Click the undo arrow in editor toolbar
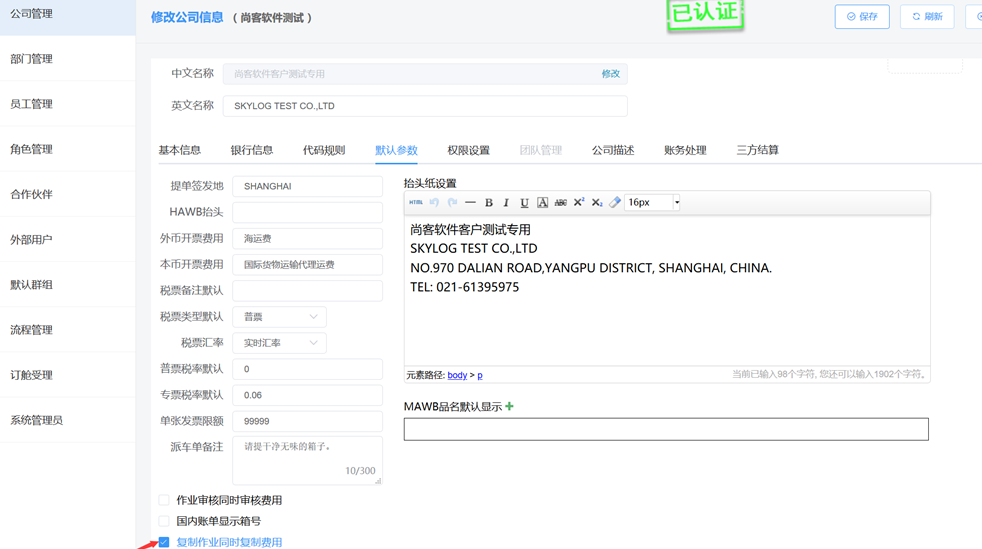The width and height of the screenshot is (982, 549). tap(434, 202)
